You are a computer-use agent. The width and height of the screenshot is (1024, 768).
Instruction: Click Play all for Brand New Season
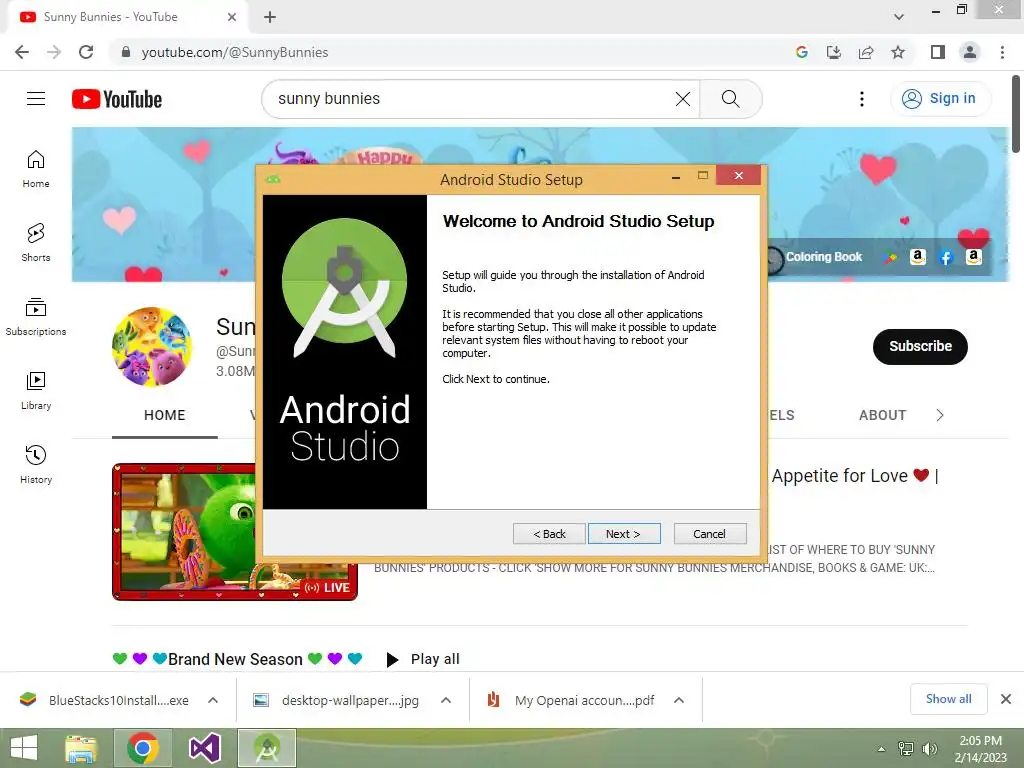(x=423, y=659)
